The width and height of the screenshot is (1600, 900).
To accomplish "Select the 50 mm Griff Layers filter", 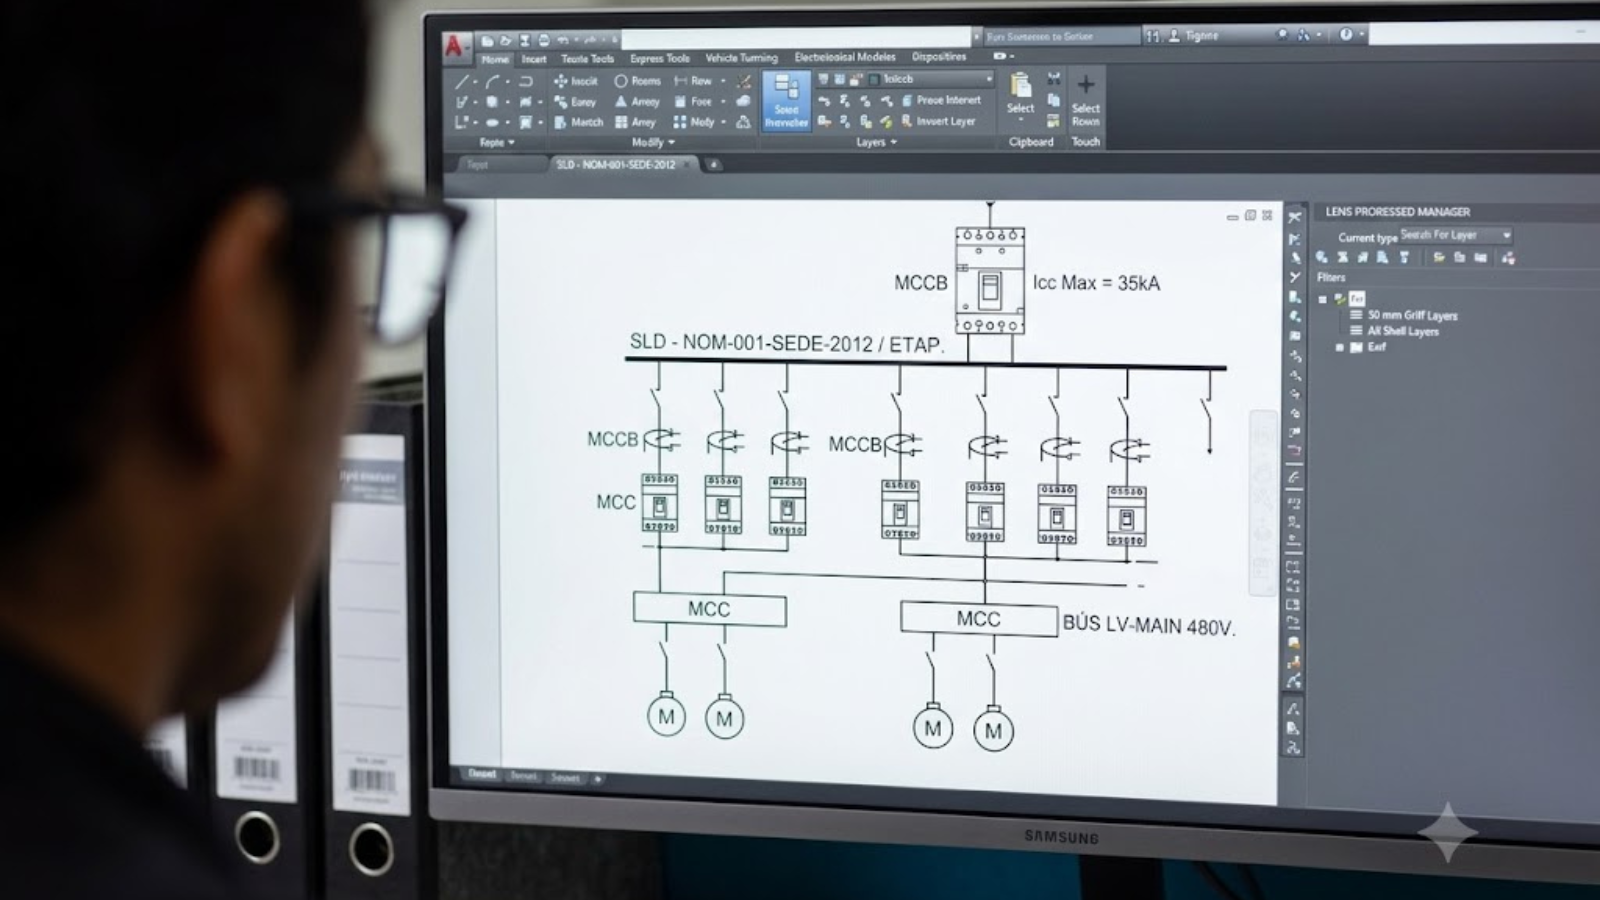I will (x=1412, y=315).
